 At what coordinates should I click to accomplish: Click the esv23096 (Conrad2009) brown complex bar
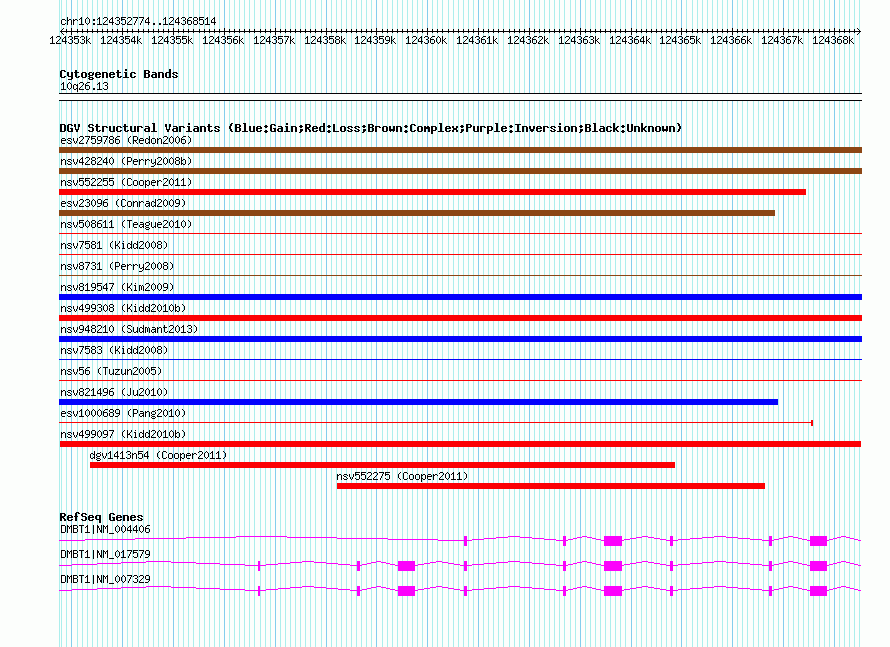pos(417,213)
